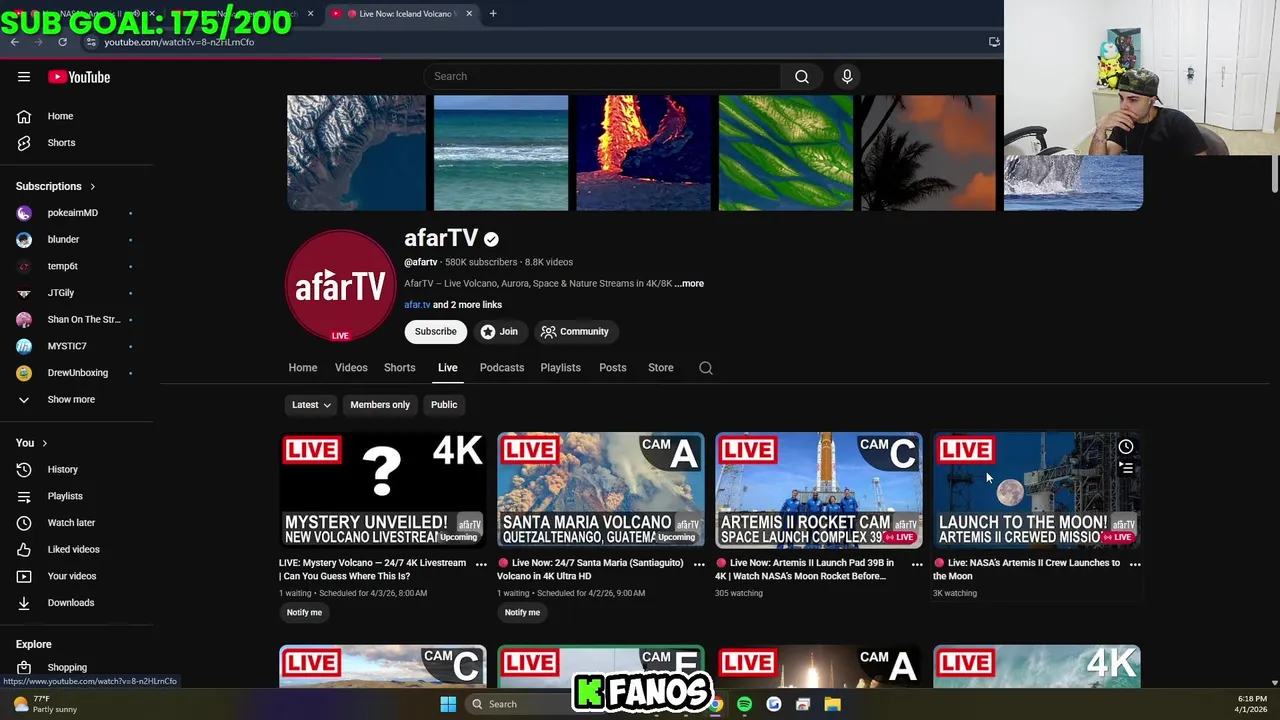Open options for Mystery Volcano video
Screen dimensions: 1280x720
(x=481, y=564)
